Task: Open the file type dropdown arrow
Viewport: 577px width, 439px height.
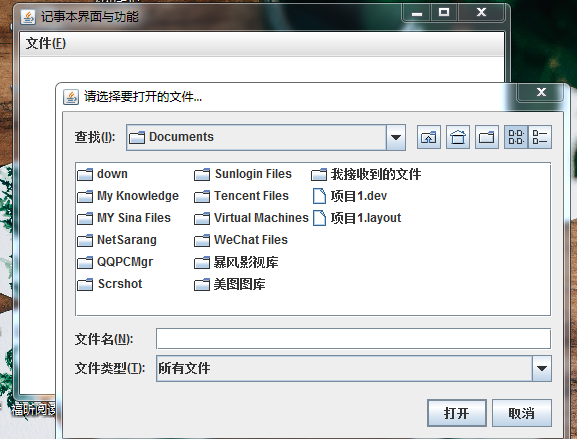Action: pyautogui.click(x=542, y=368)
